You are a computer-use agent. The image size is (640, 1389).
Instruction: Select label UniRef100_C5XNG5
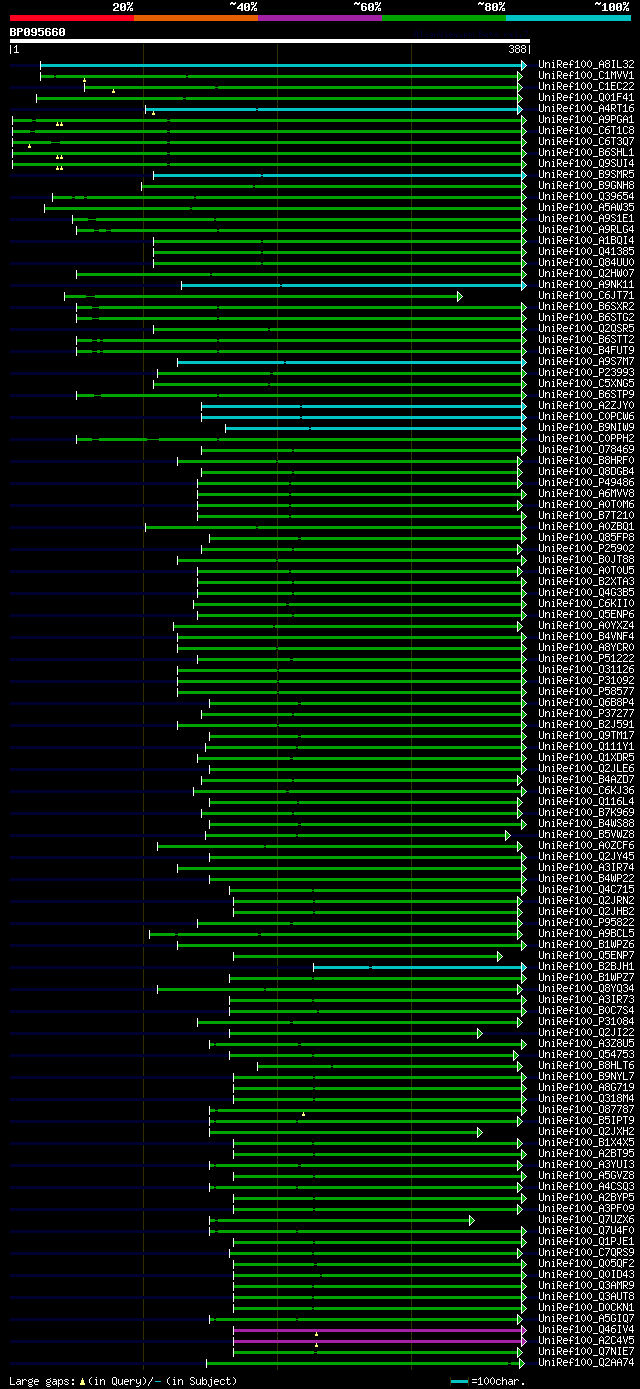click(586, 383)
